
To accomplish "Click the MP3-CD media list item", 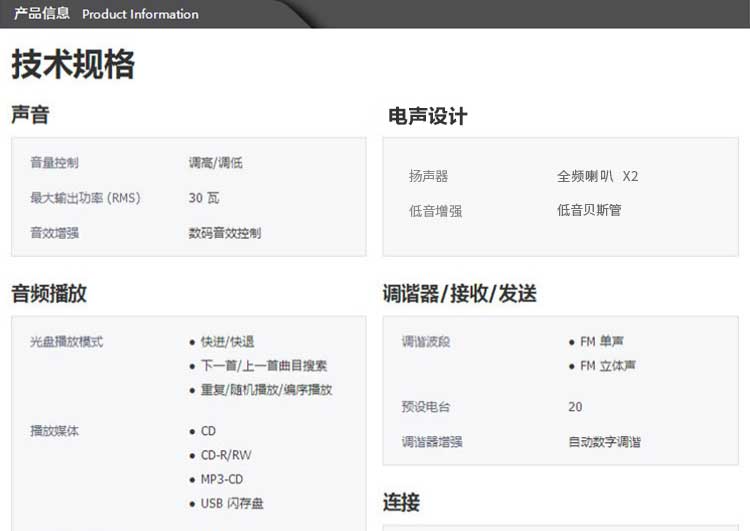I will (221, 479).
